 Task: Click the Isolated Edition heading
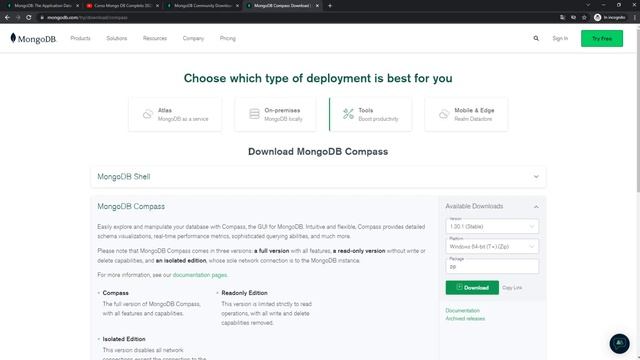pos(124,339)
